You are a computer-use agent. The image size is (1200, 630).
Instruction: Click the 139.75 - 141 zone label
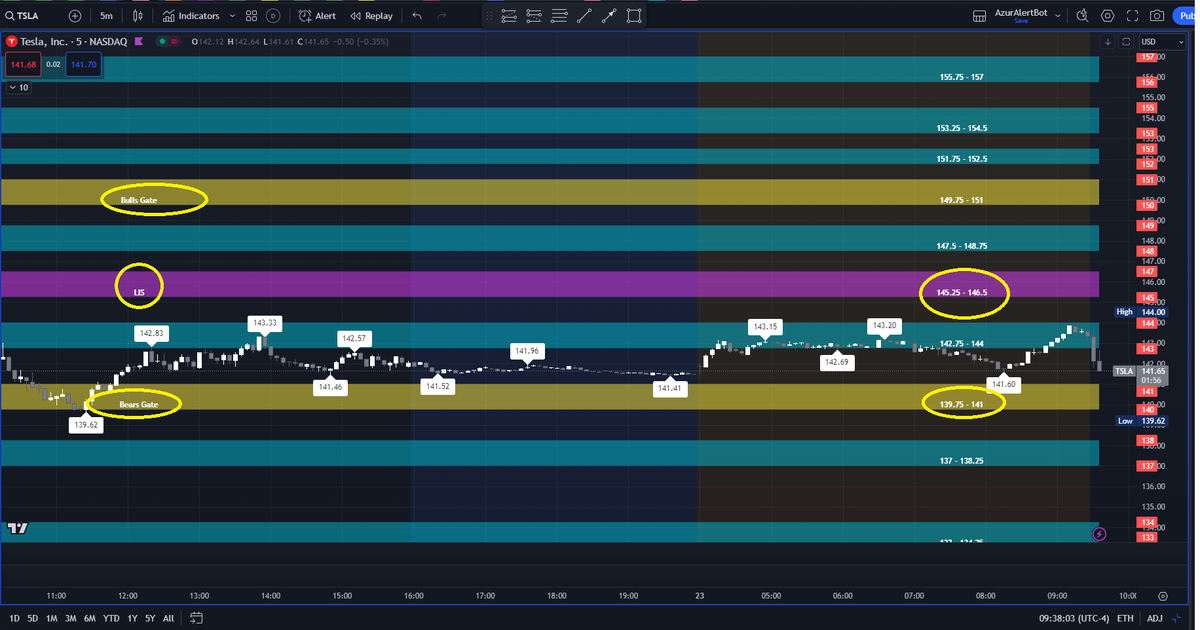(962, 404)
